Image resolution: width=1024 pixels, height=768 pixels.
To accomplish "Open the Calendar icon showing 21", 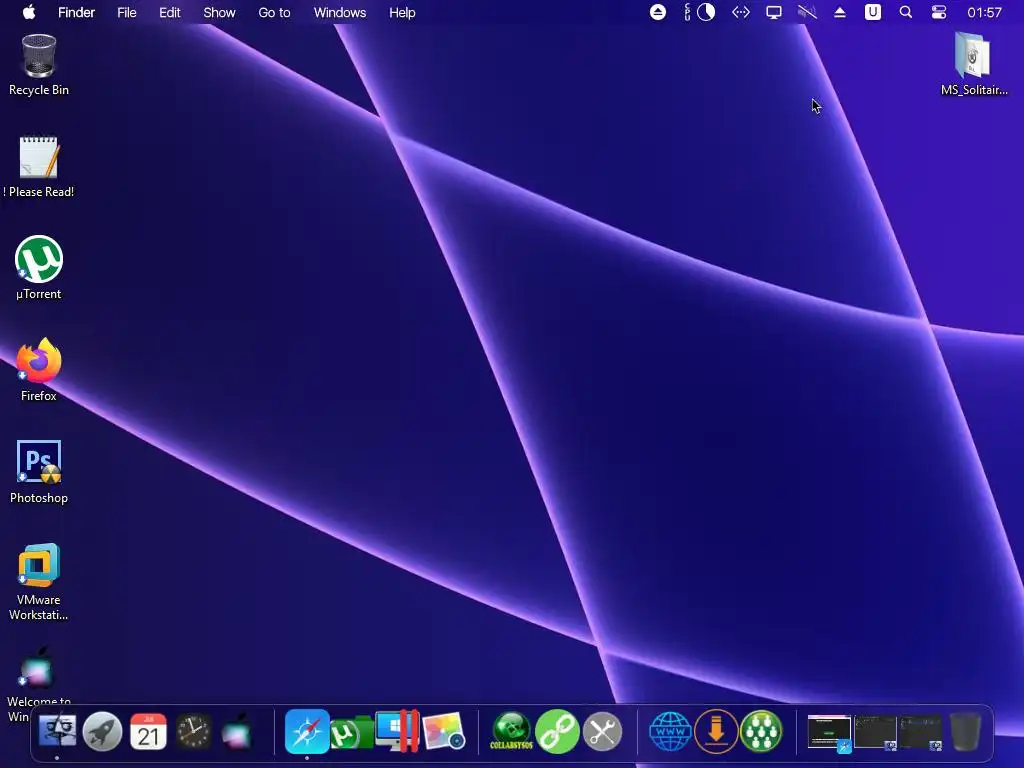I will (148, 731).
